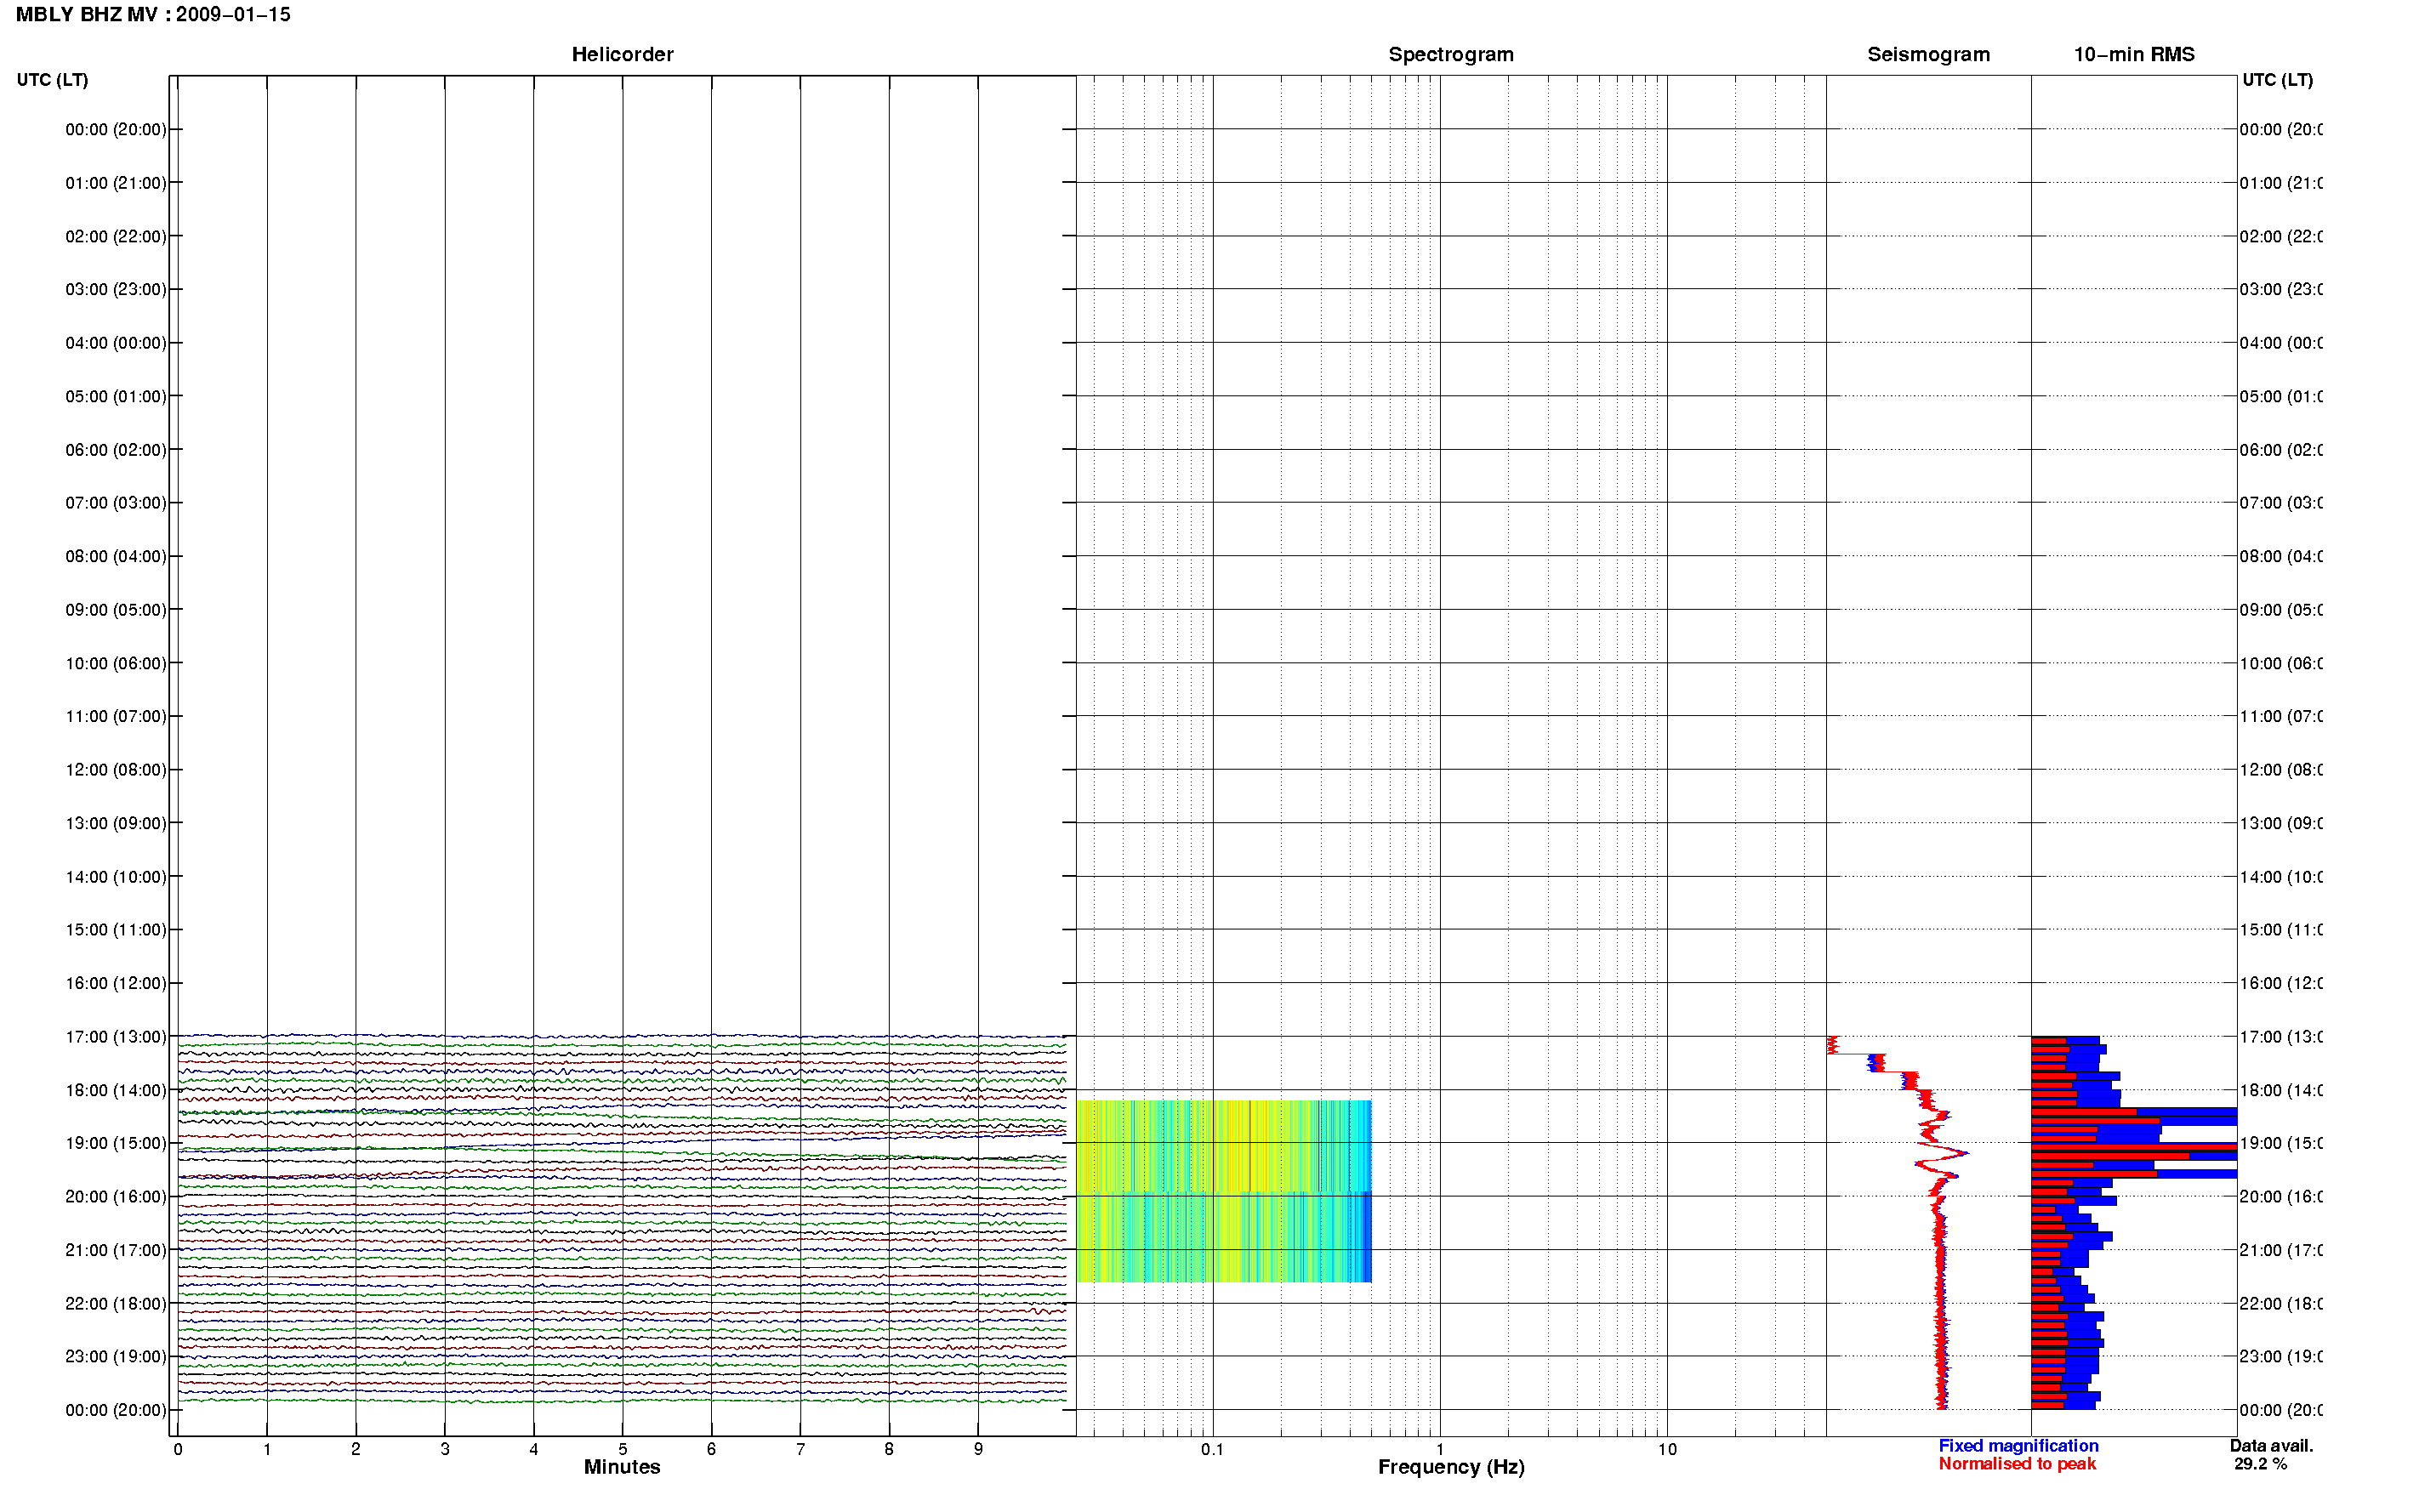Click the '10-min RMS' panel heading
The image size is (2419, 1512).
2133,55
